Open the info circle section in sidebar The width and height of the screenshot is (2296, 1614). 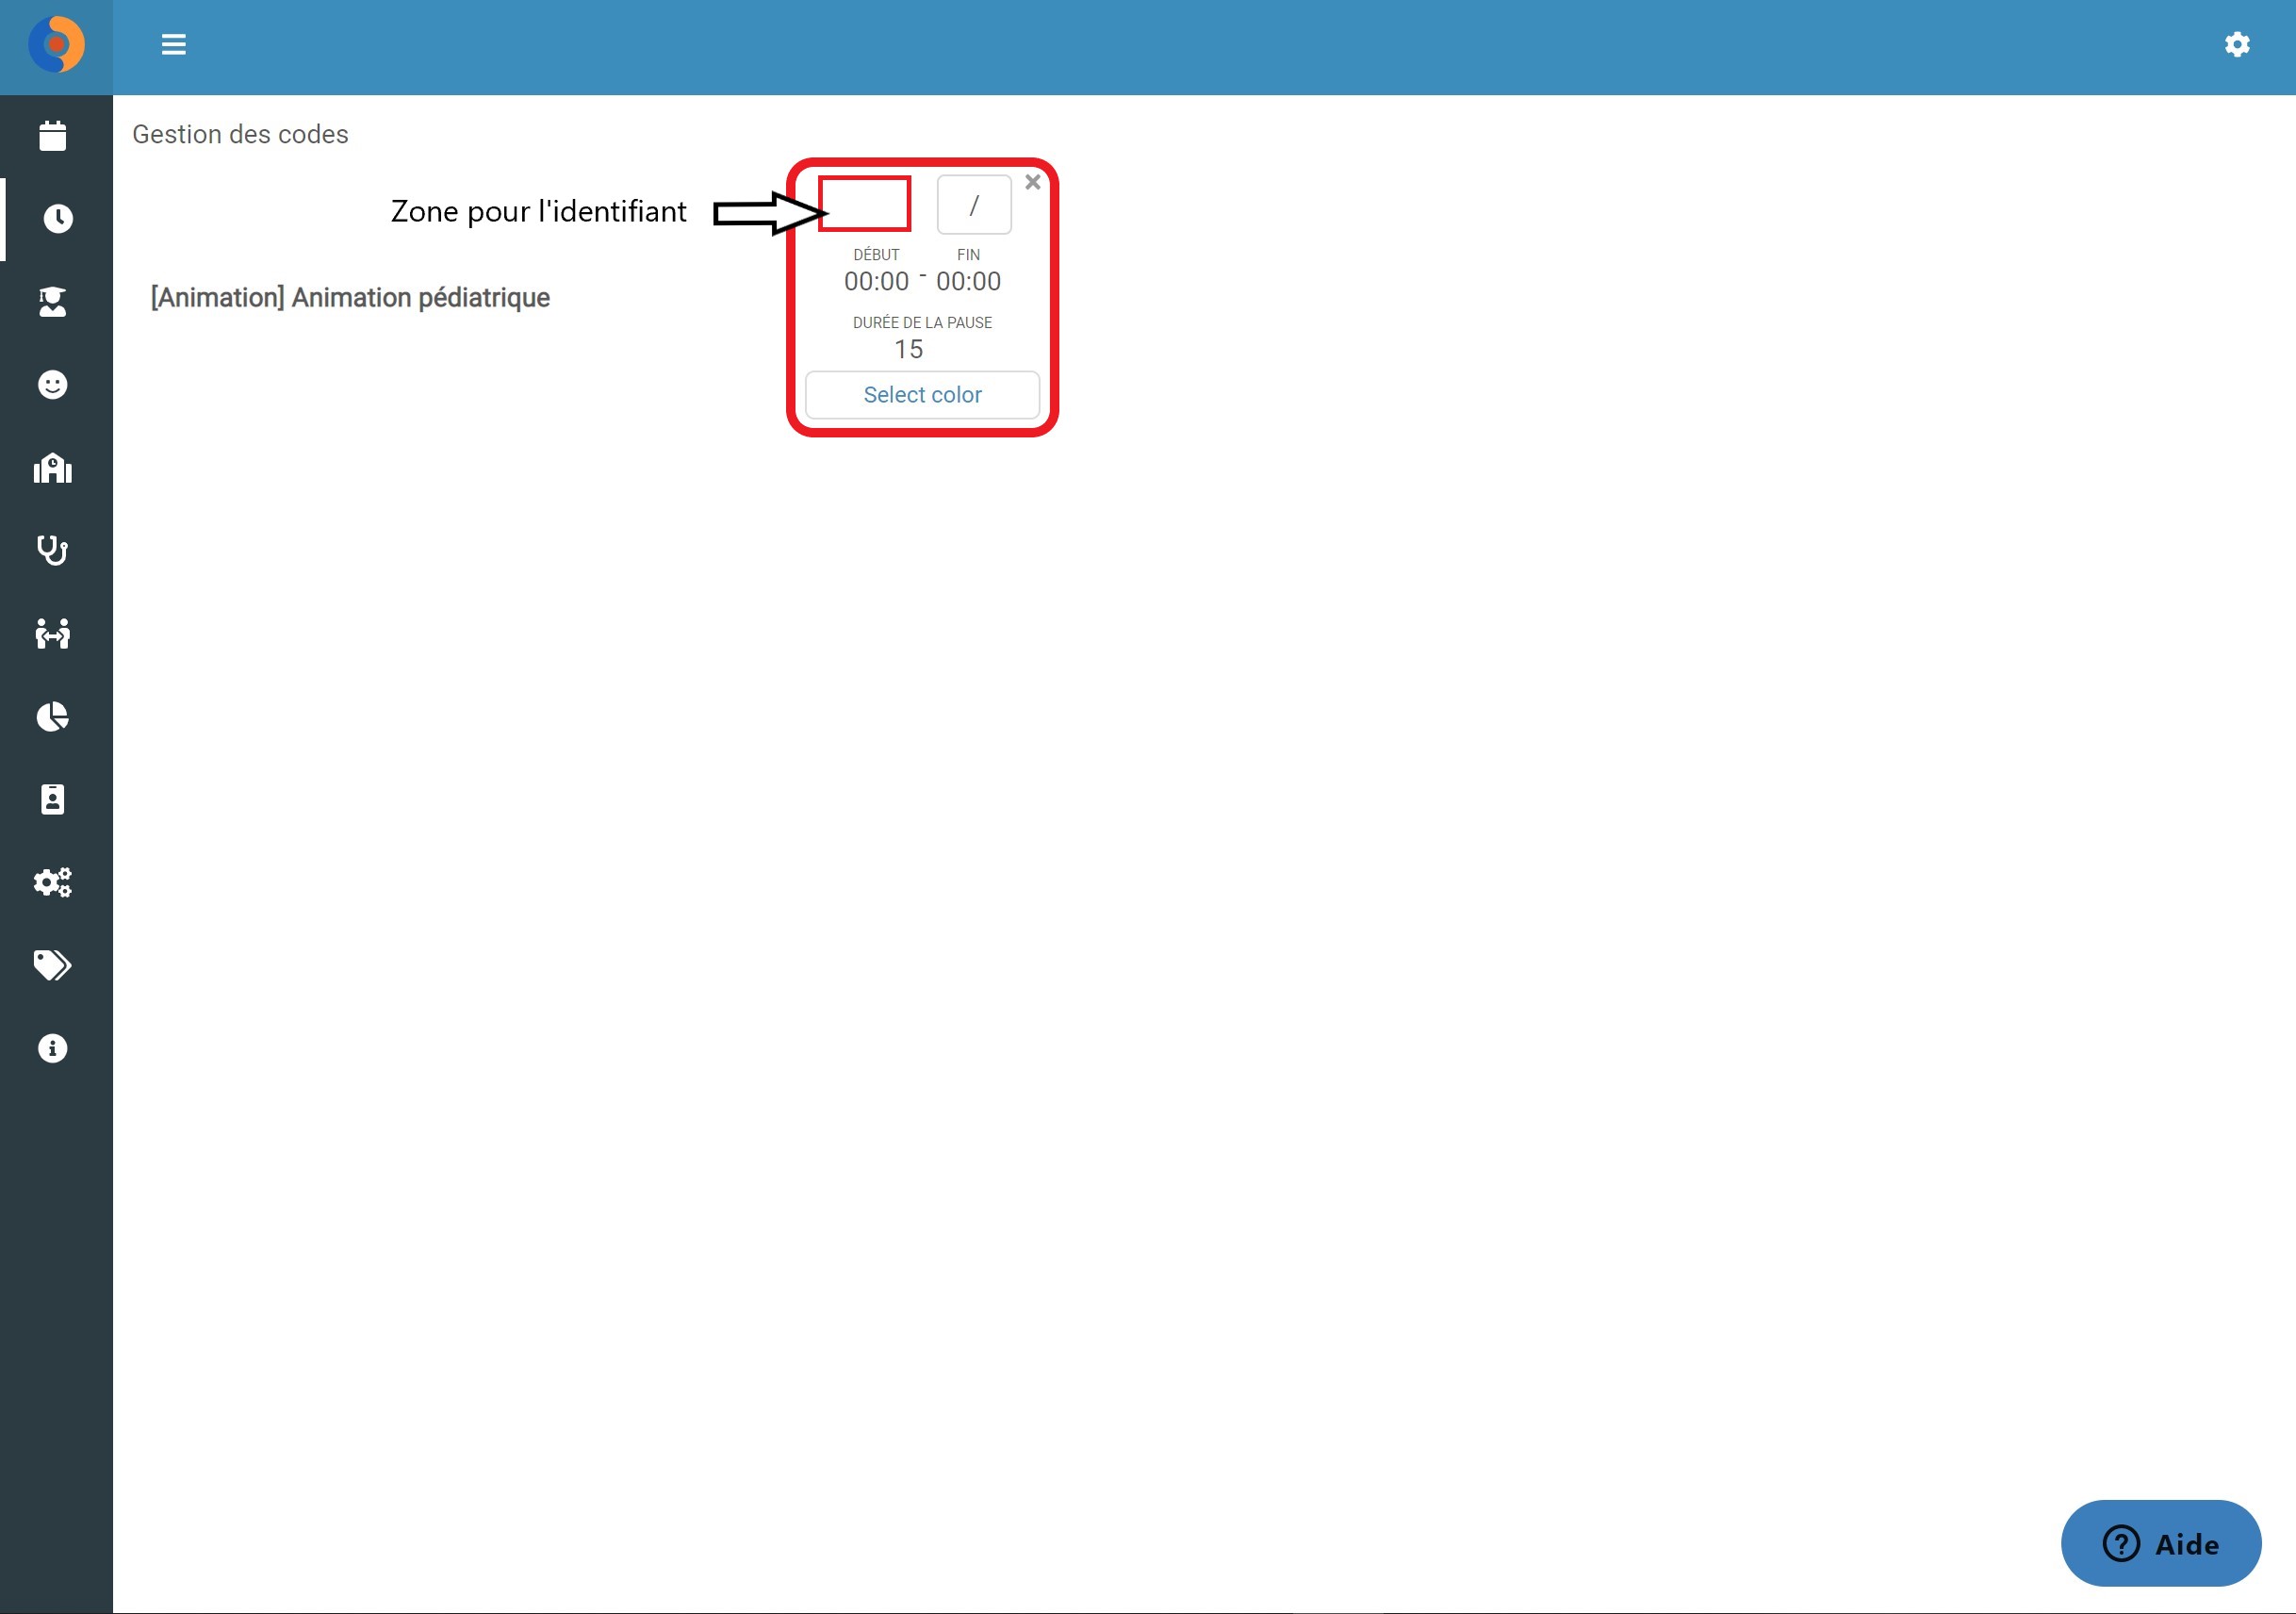[x=53, y=1049]
